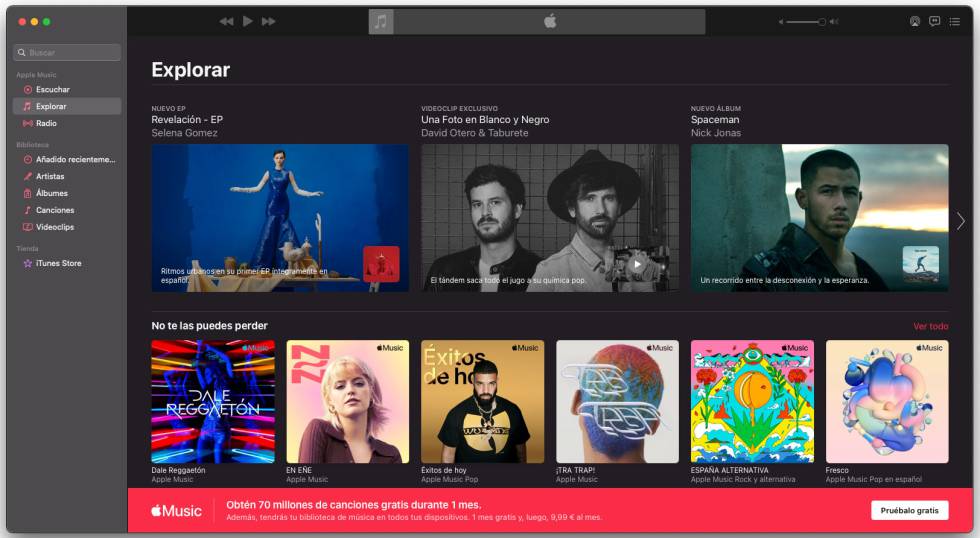The height and width of the screenshot is (538, 980).
Task: Open Radio in the sidebar
Action: click(x=67, y=123)
